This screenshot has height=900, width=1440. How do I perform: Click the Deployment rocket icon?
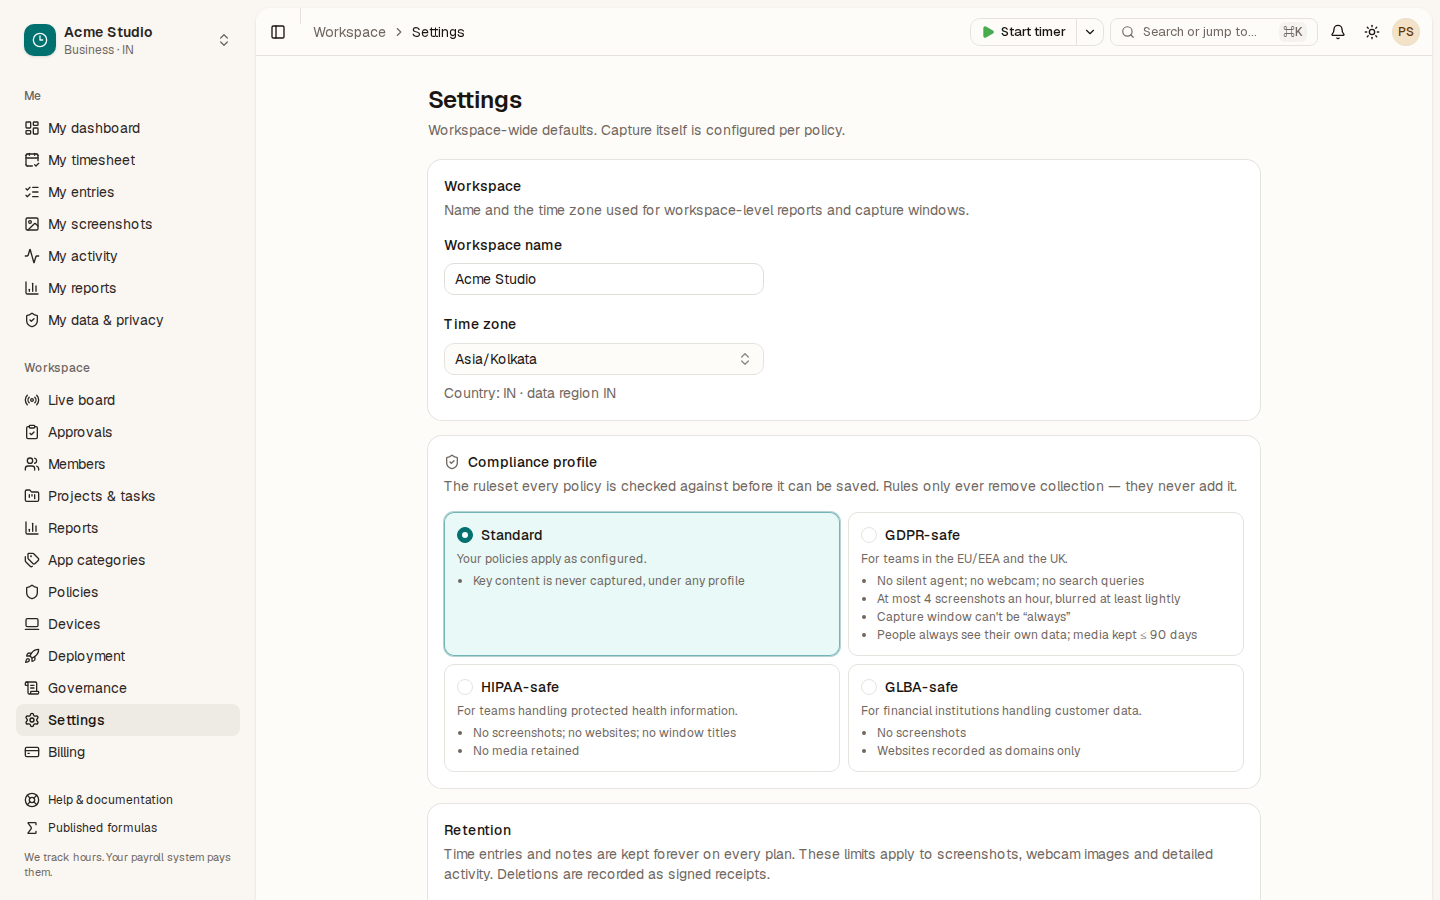tap(32, 656)
